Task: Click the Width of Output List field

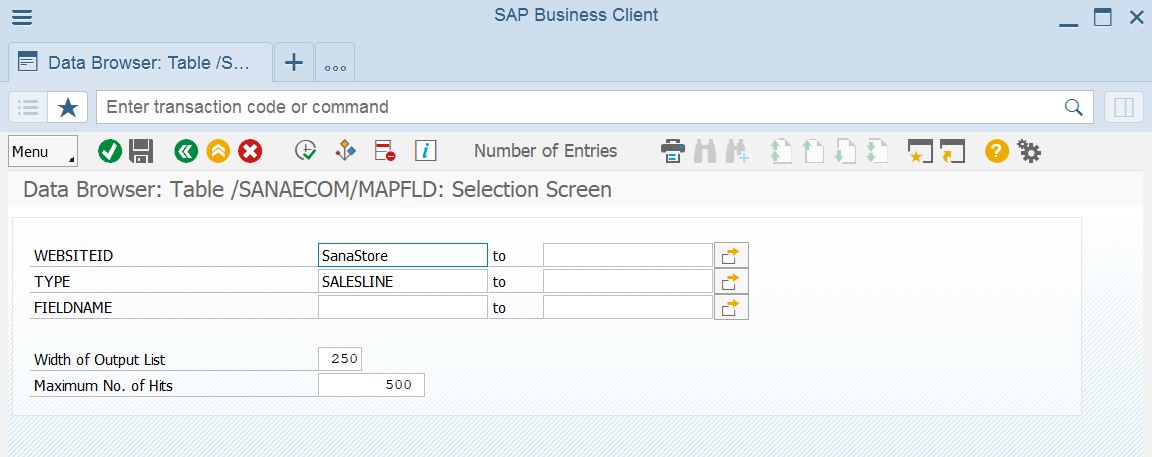Action: (x=340, y=359)
